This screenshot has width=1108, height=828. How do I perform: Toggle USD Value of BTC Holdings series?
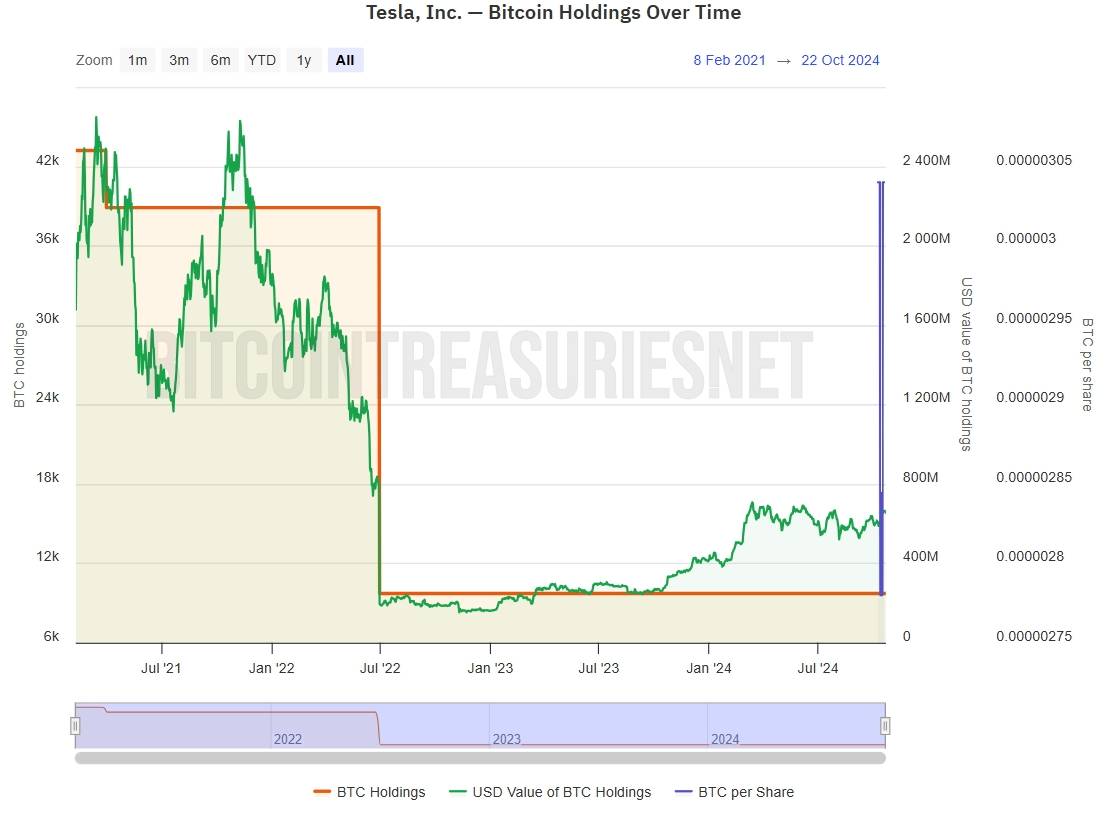coord(550,792)
